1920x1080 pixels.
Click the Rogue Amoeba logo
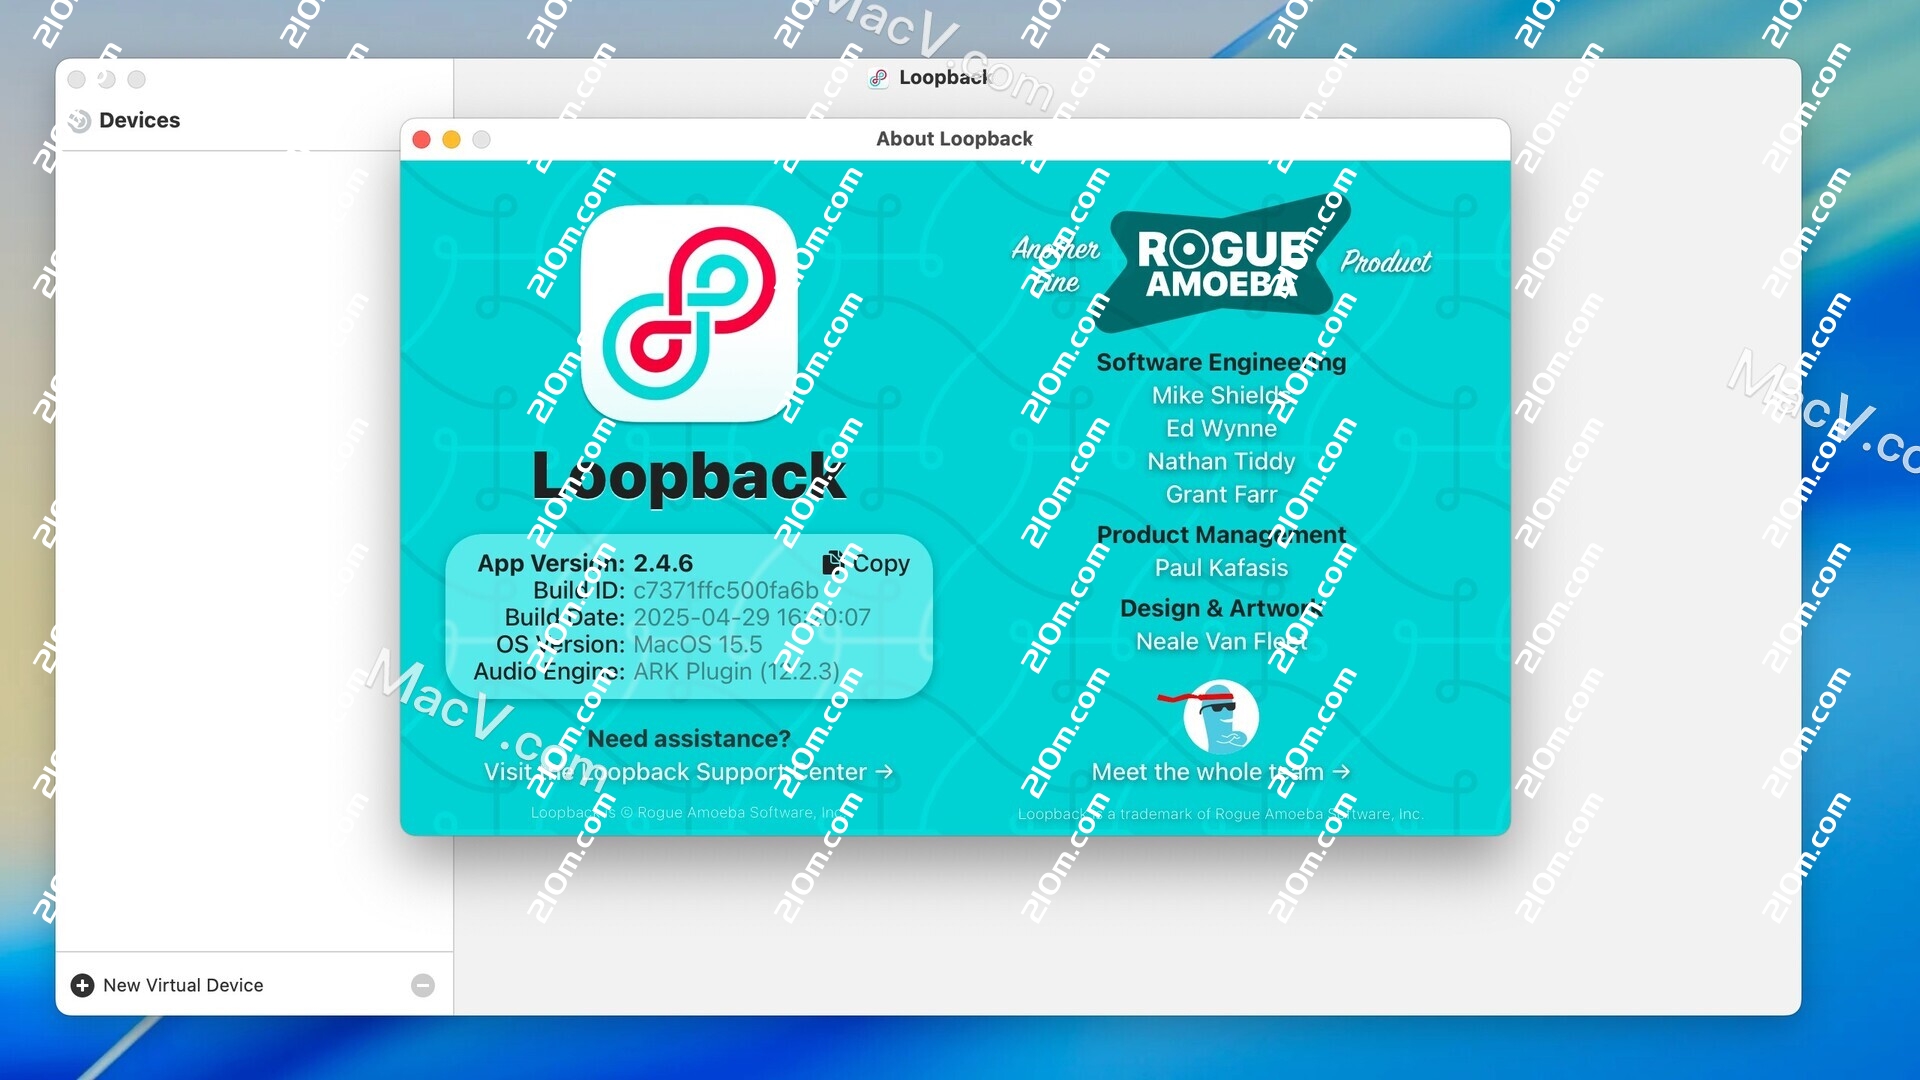coord(1222,264)
